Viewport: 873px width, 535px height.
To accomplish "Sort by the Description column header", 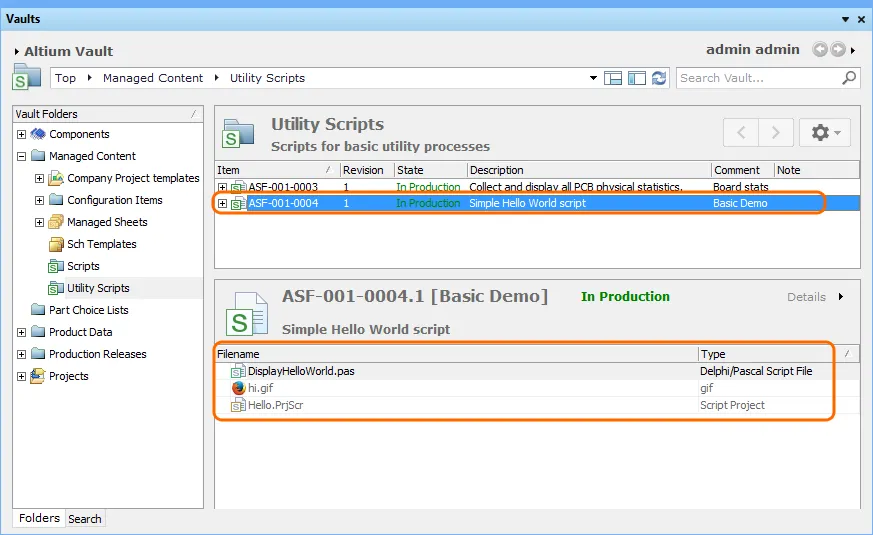I will pyautogui.click(x=589, y=170).
